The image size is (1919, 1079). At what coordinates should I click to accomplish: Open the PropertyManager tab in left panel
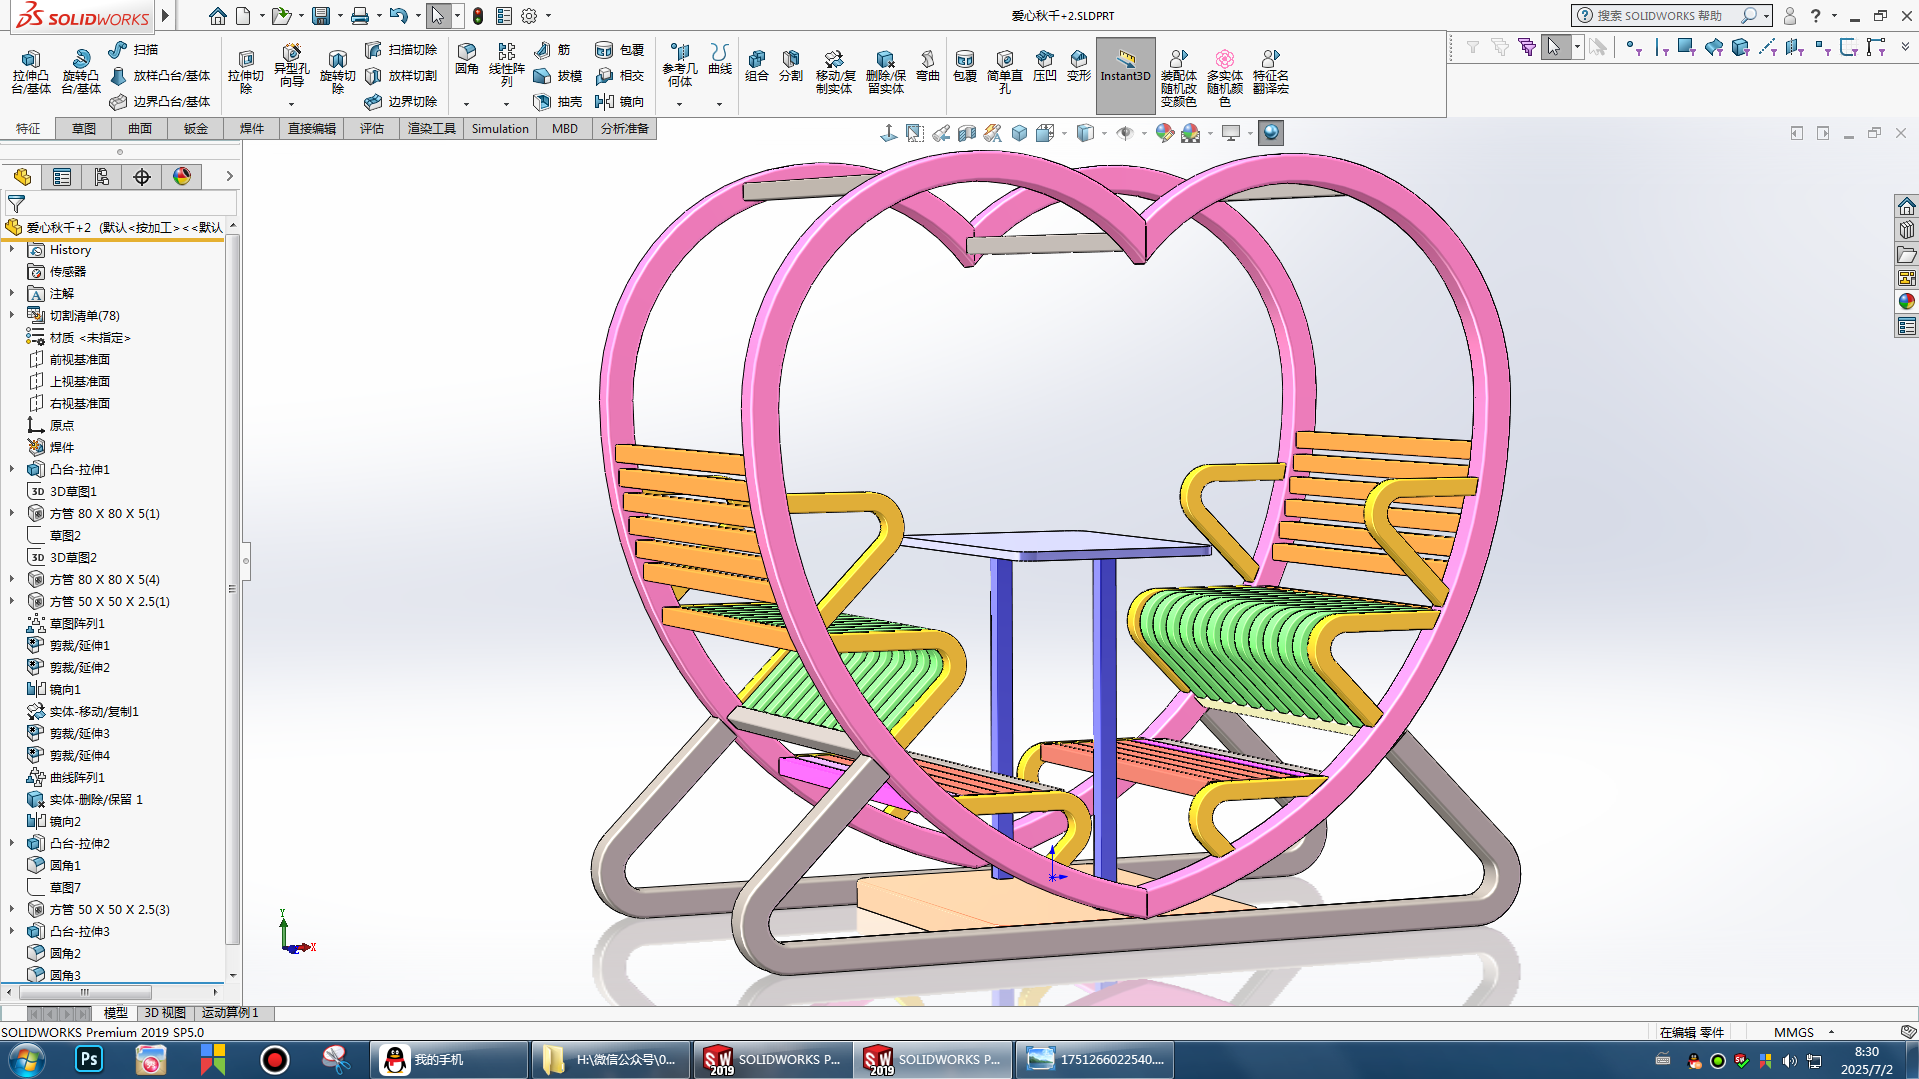[x=62, y=177]
